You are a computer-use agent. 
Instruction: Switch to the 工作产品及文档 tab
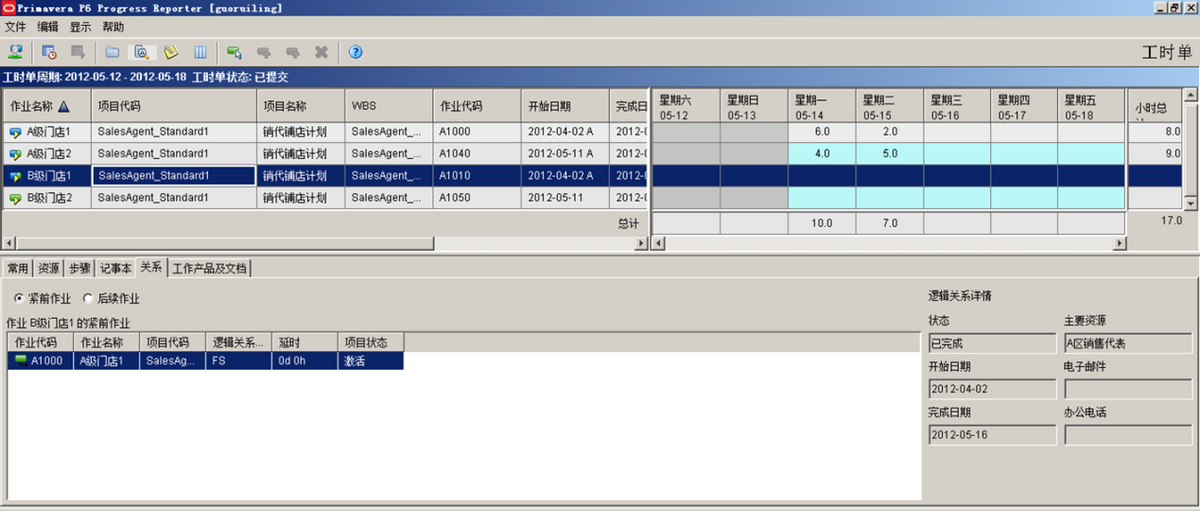(x=209, y=268)
